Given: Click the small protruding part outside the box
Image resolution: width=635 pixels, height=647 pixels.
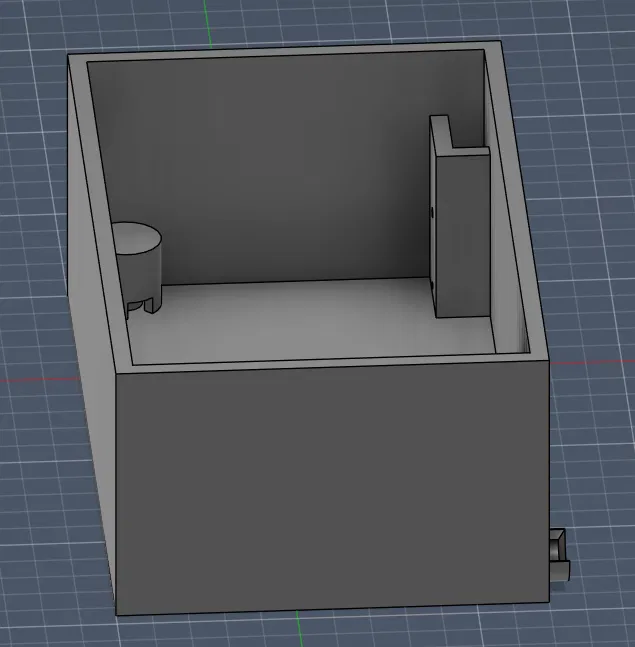Looking at the screenshot, I should [x=559, y=555].
